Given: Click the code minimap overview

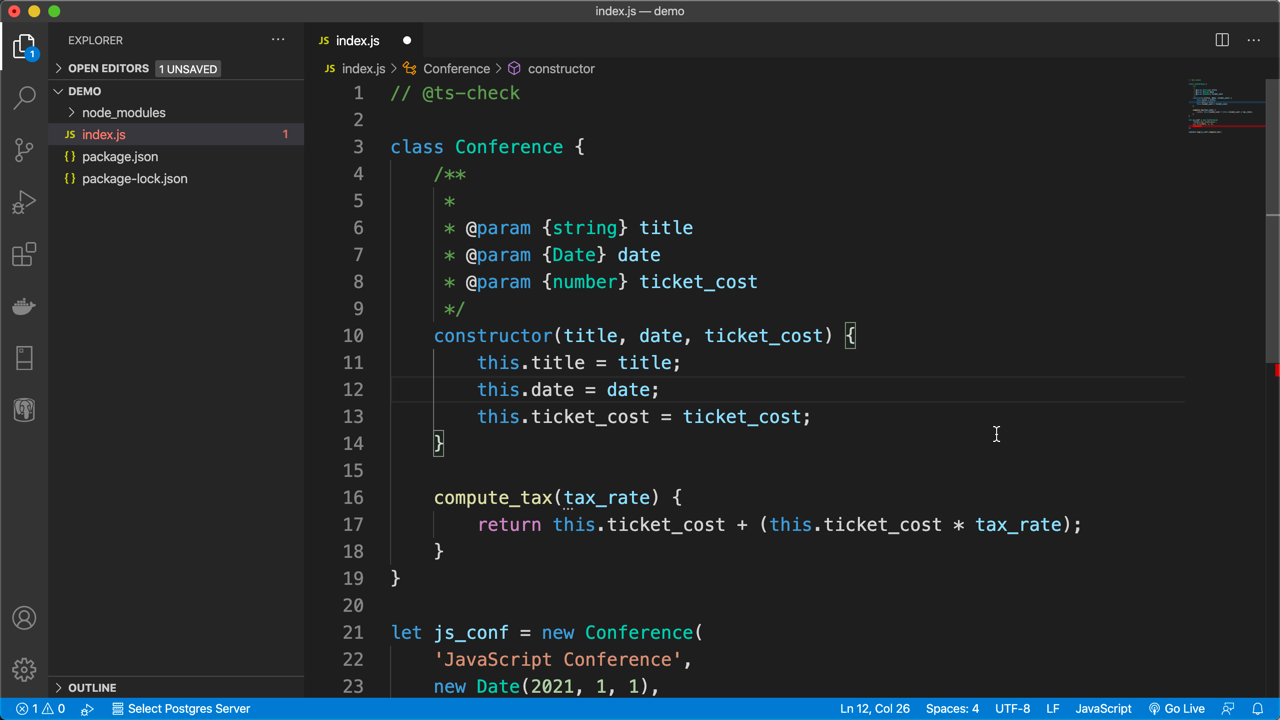Looking at the screenshot, I should point(1225,105).
